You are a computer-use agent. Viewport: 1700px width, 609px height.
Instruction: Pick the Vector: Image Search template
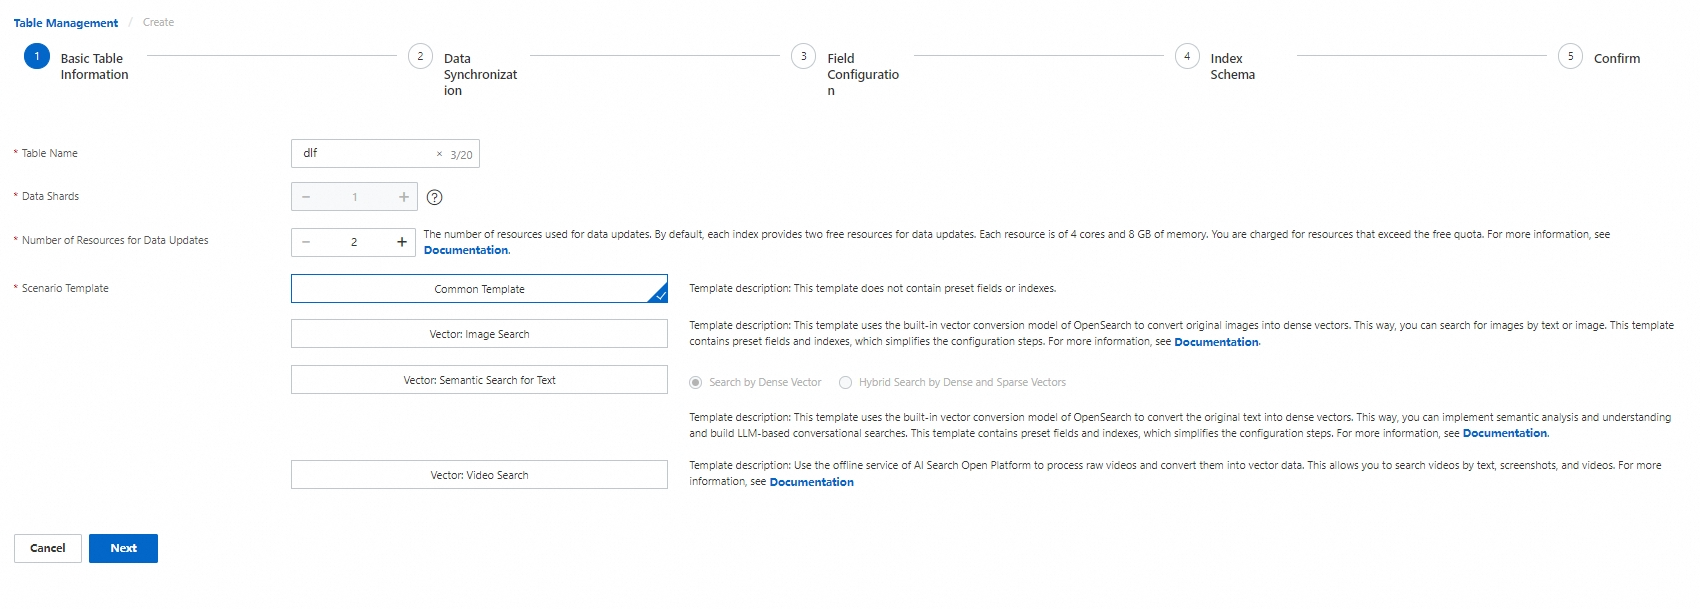coord(479,334)
